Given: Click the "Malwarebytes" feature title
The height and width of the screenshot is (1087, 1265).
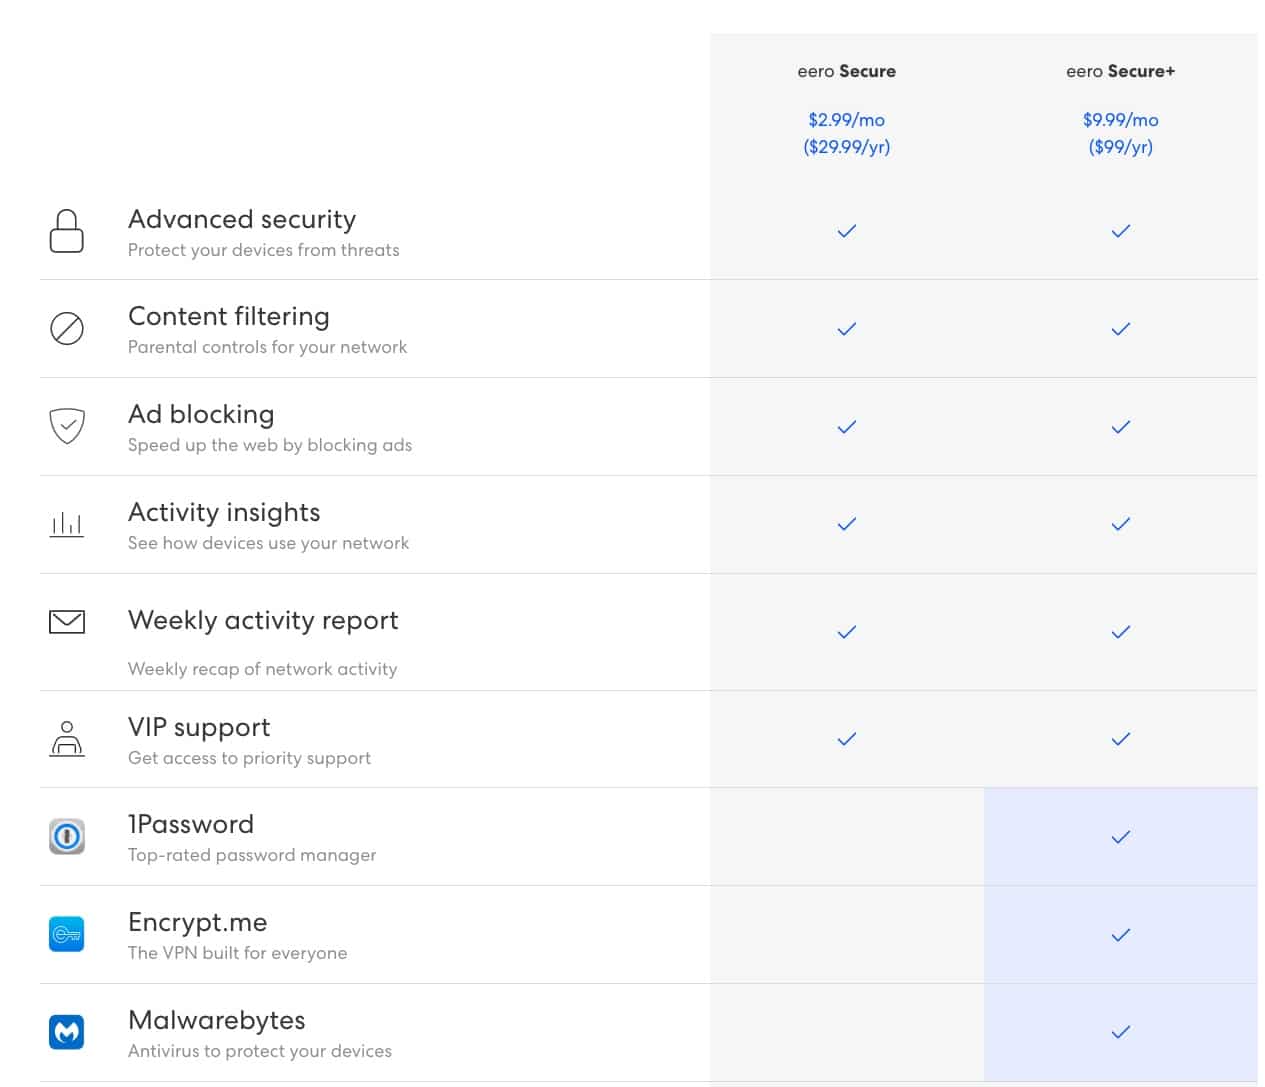Looking at the screenshot, I should click(x=217, y=1020).
